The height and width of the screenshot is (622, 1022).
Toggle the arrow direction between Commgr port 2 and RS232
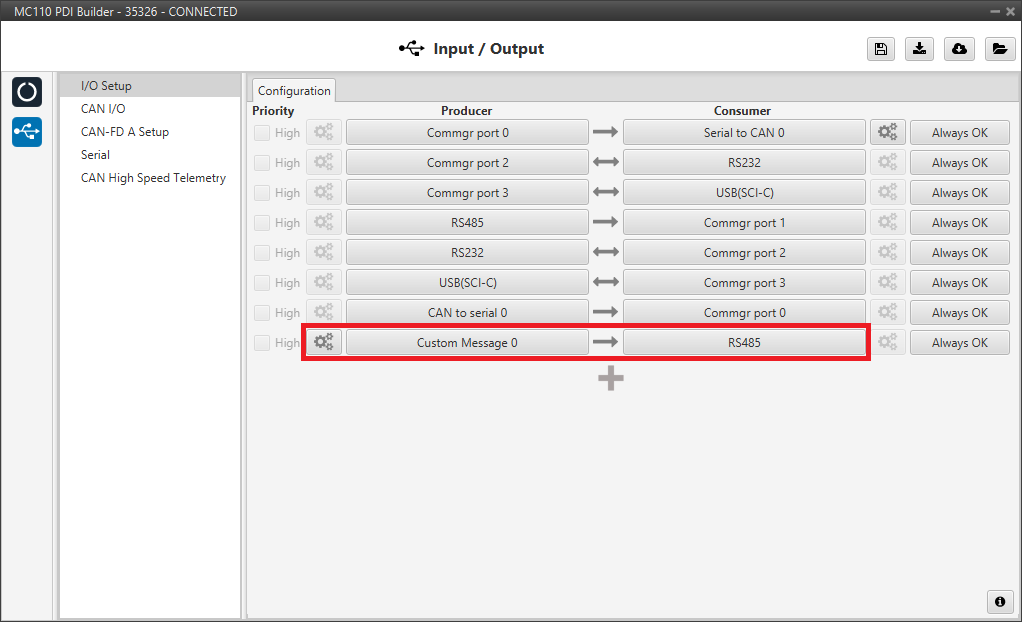pyautogui.click(x=605, y=162)
